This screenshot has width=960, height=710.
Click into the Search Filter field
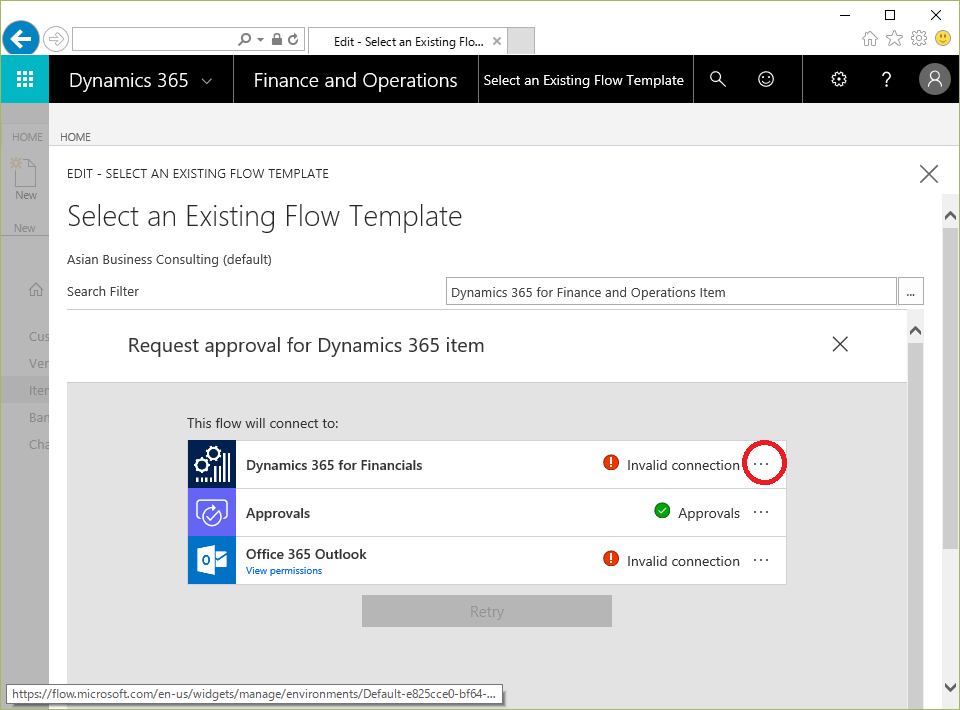(670, 292)
